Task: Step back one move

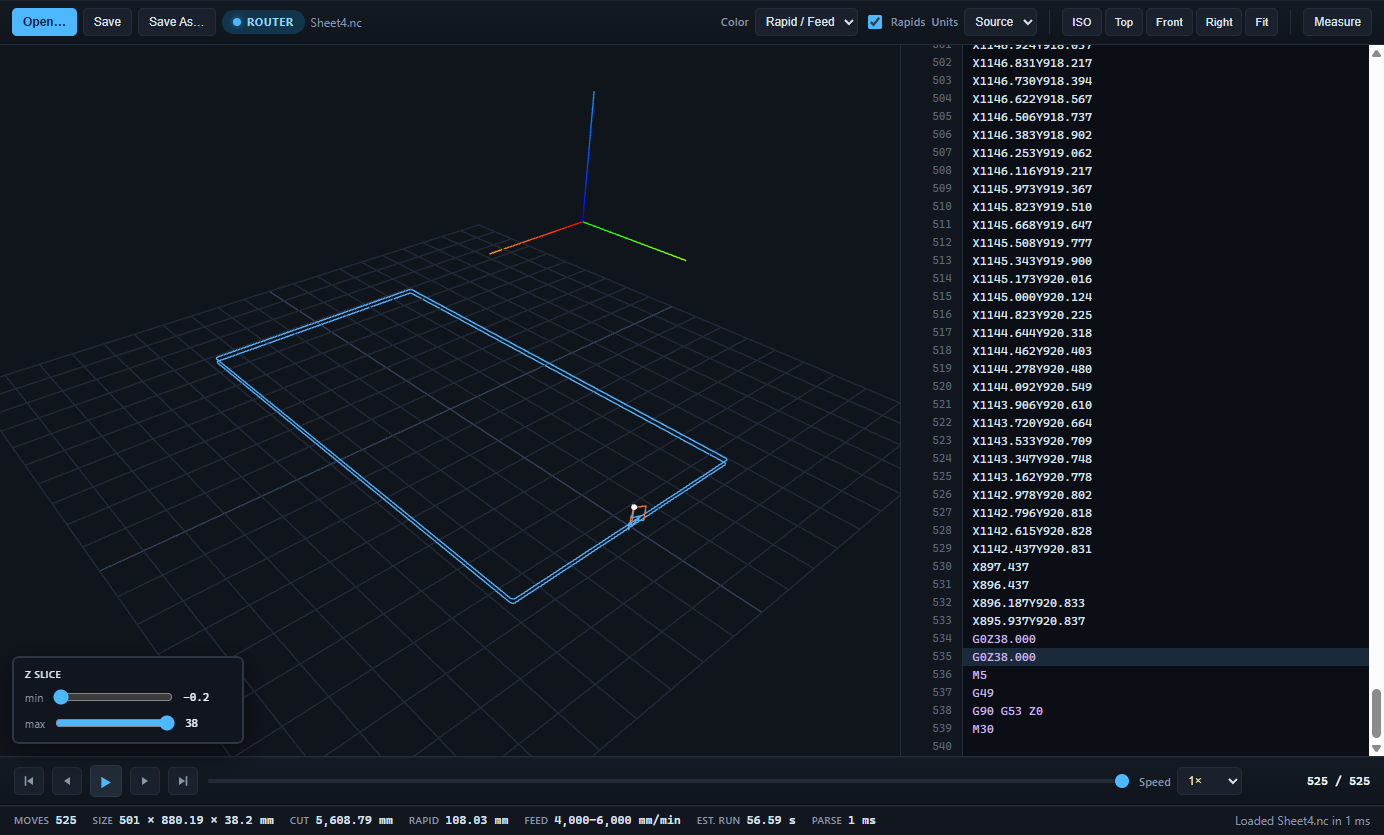Action: click(67, 781)
